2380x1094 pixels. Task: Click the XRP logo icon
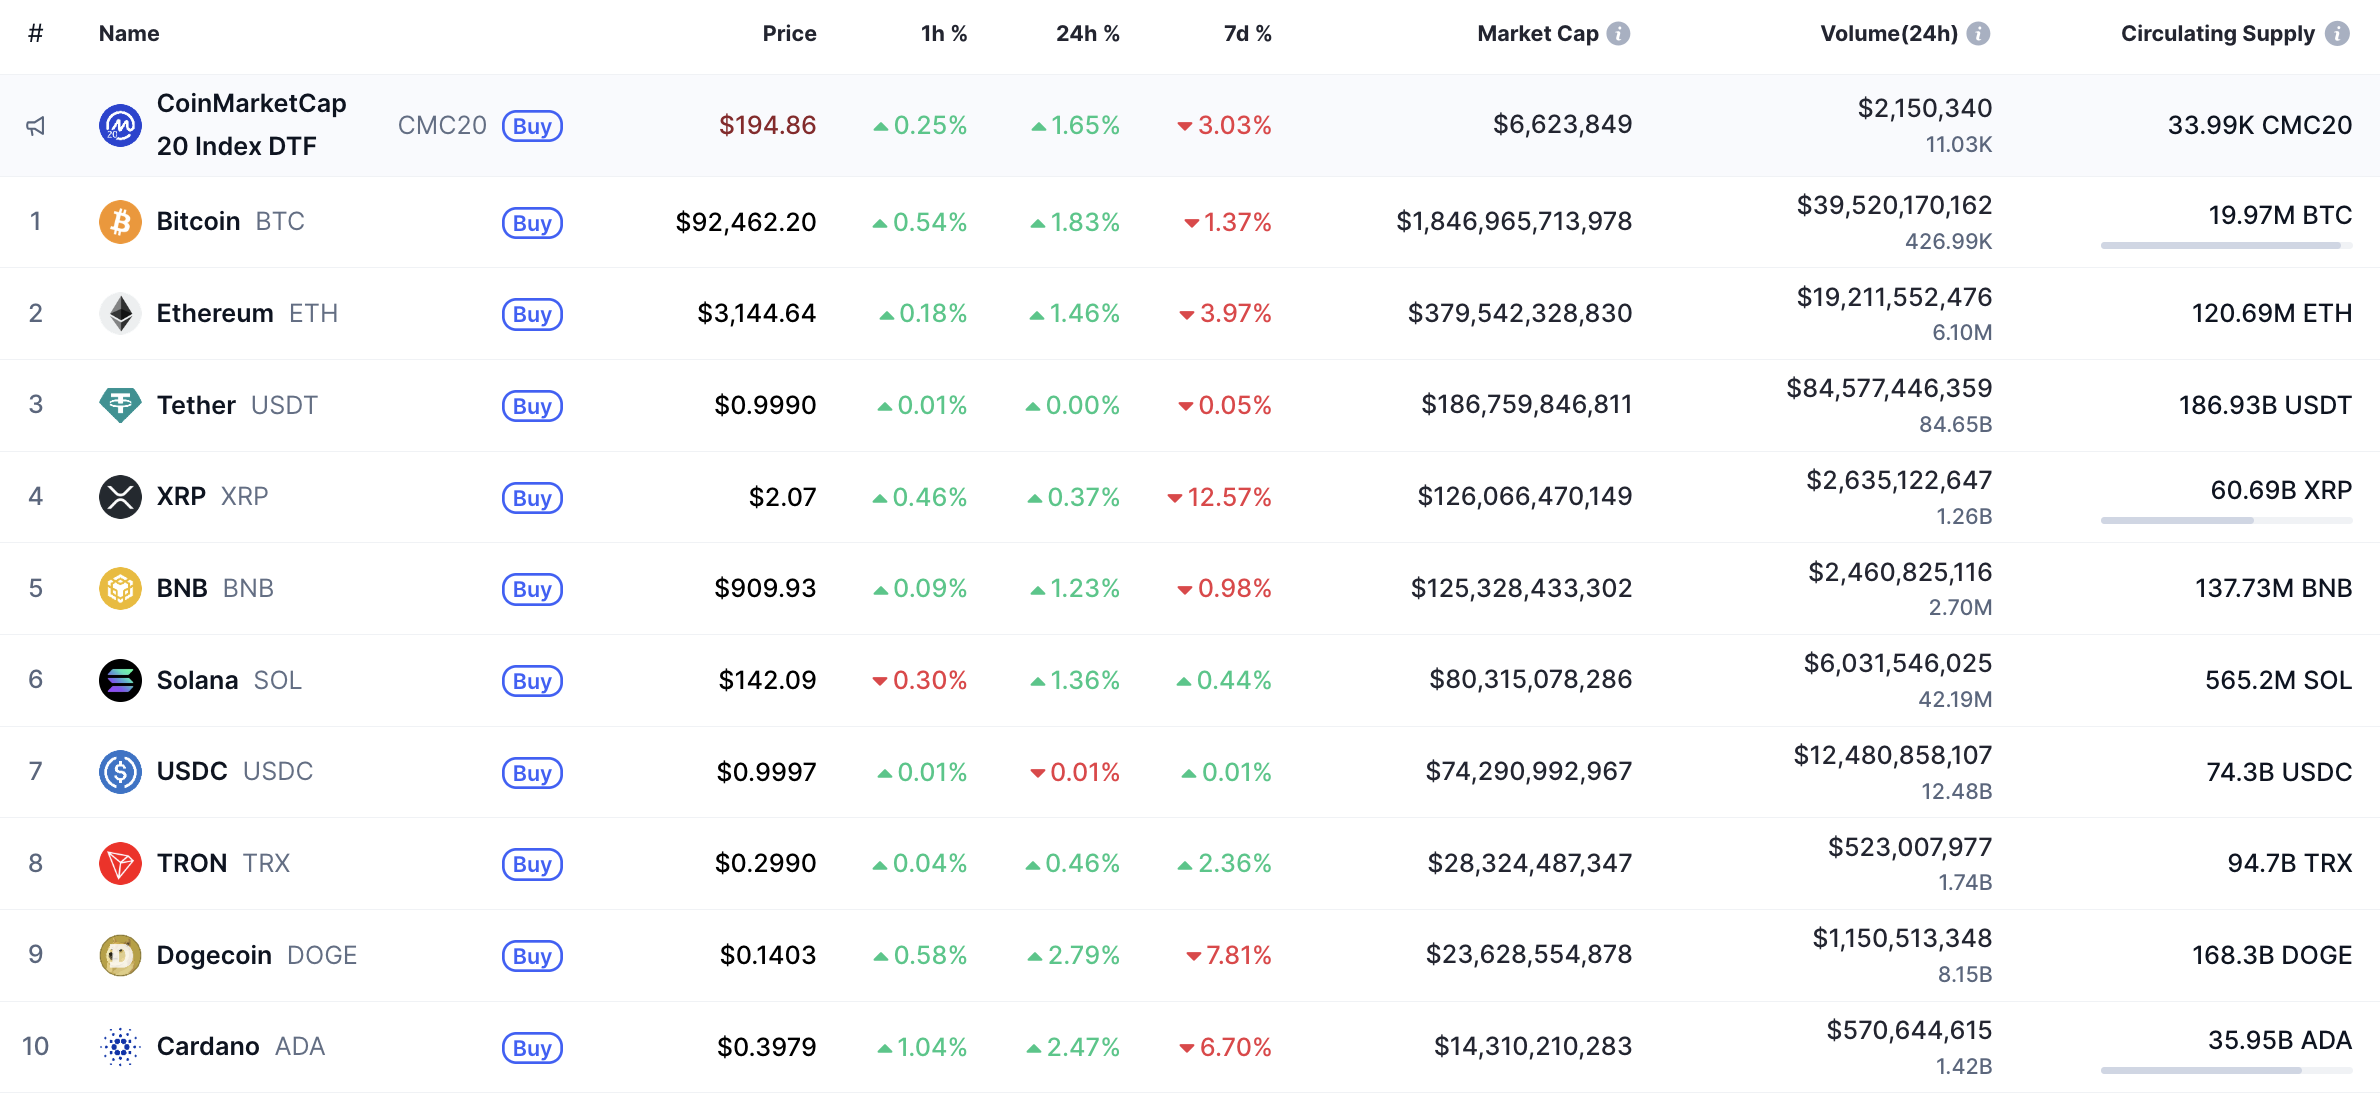120,497
